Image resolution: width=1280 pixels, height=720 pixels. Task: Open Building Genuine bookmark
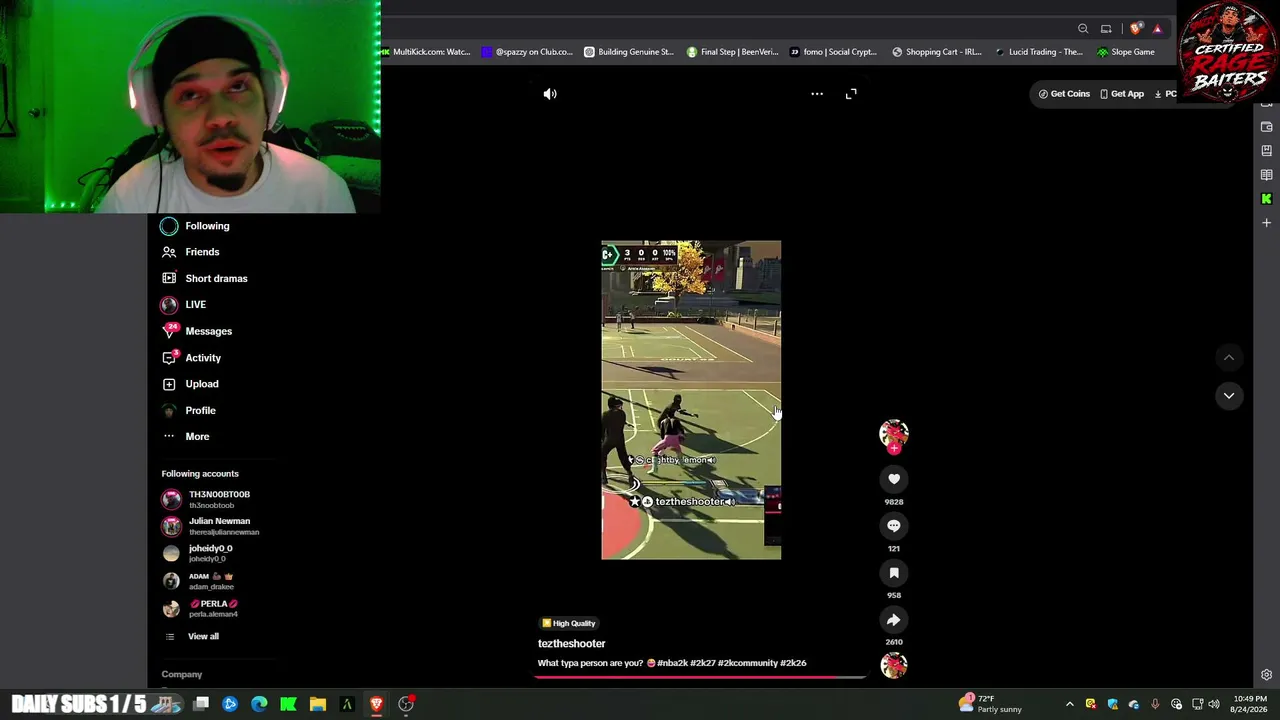[x=629, y=52]
